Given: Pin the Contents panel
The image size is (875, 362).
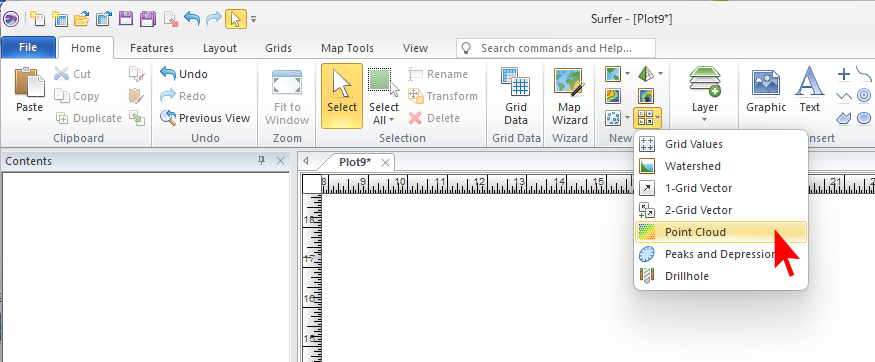Looking at the screenshot, I should point(261,161).
